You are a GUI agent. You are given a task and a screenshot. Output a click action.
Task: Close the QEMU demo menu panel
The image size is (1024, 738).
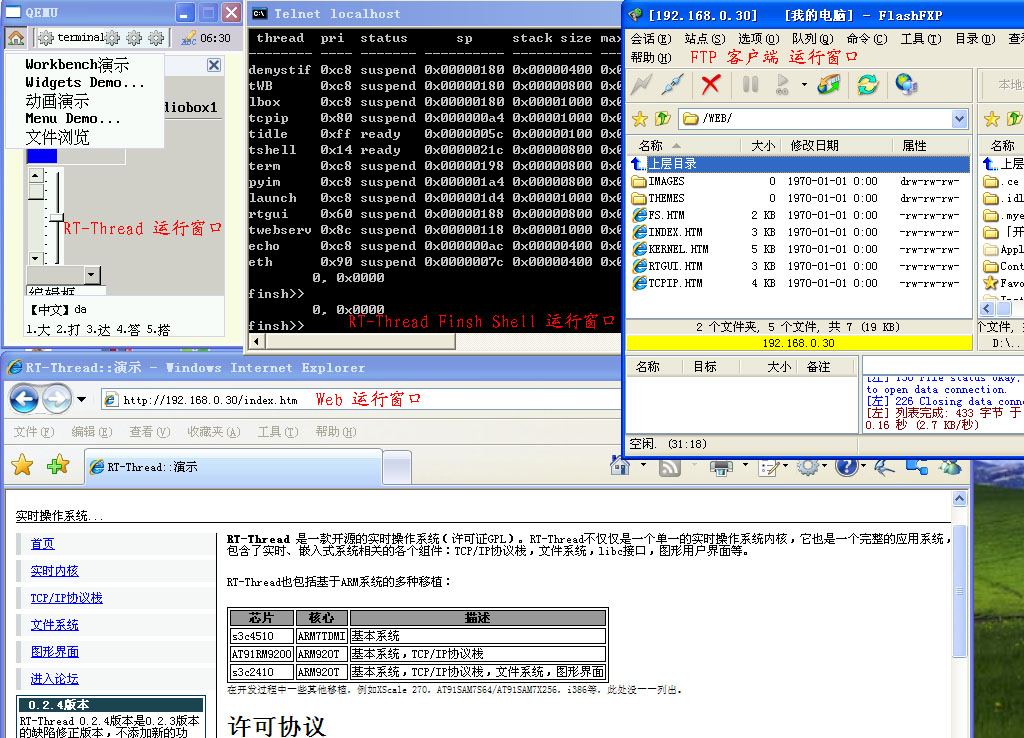click(x=214, y=65)
